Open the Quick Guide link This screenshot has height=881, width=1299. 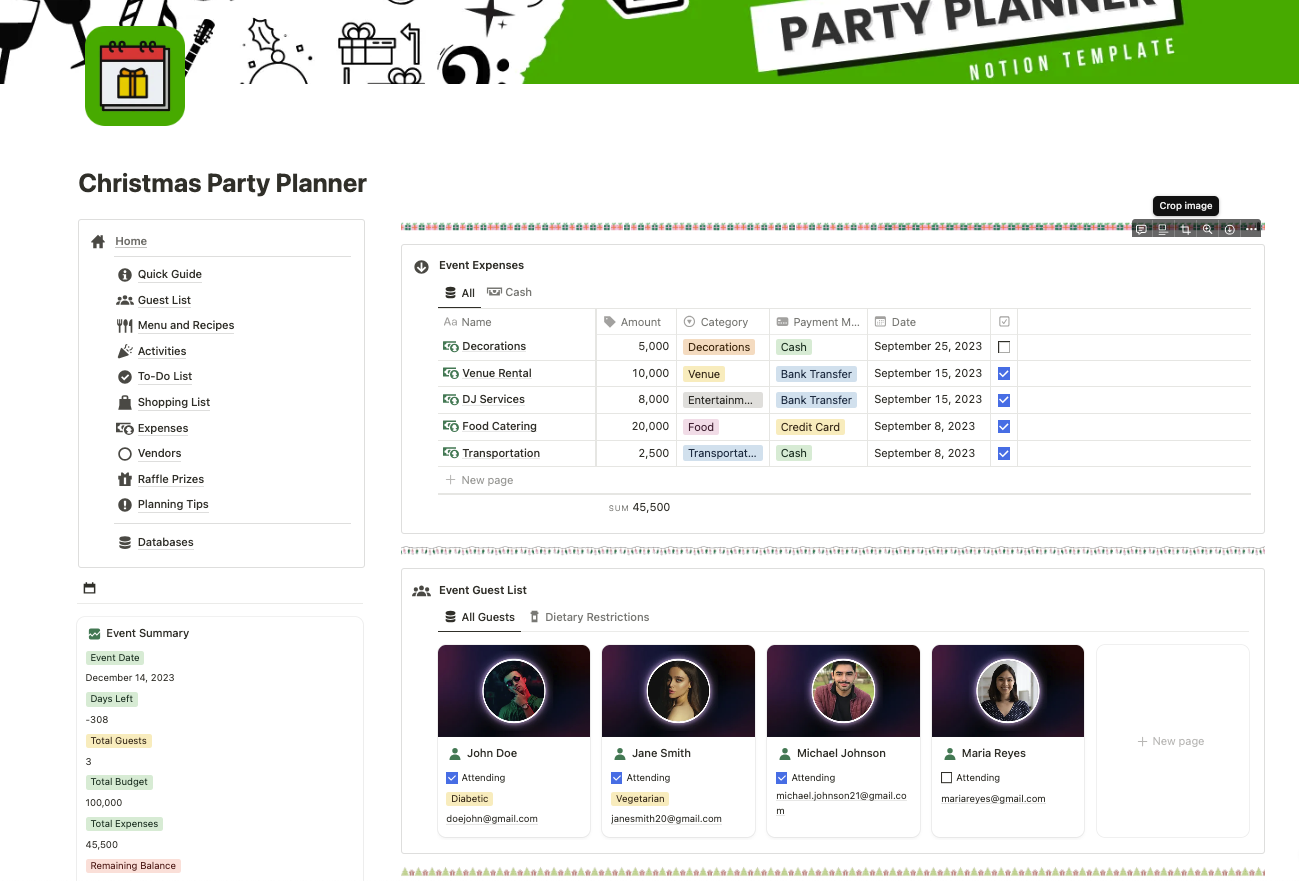pos(169,274)
